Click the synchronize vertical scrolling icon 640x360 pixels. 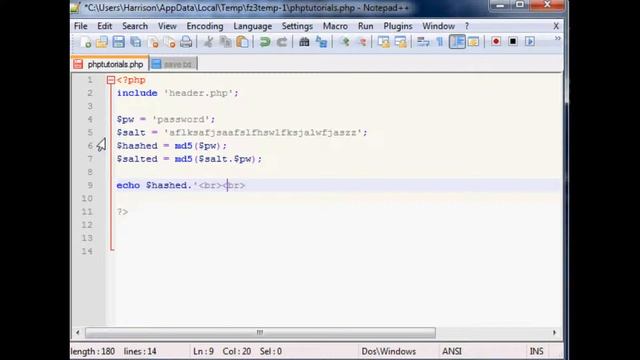383,42
